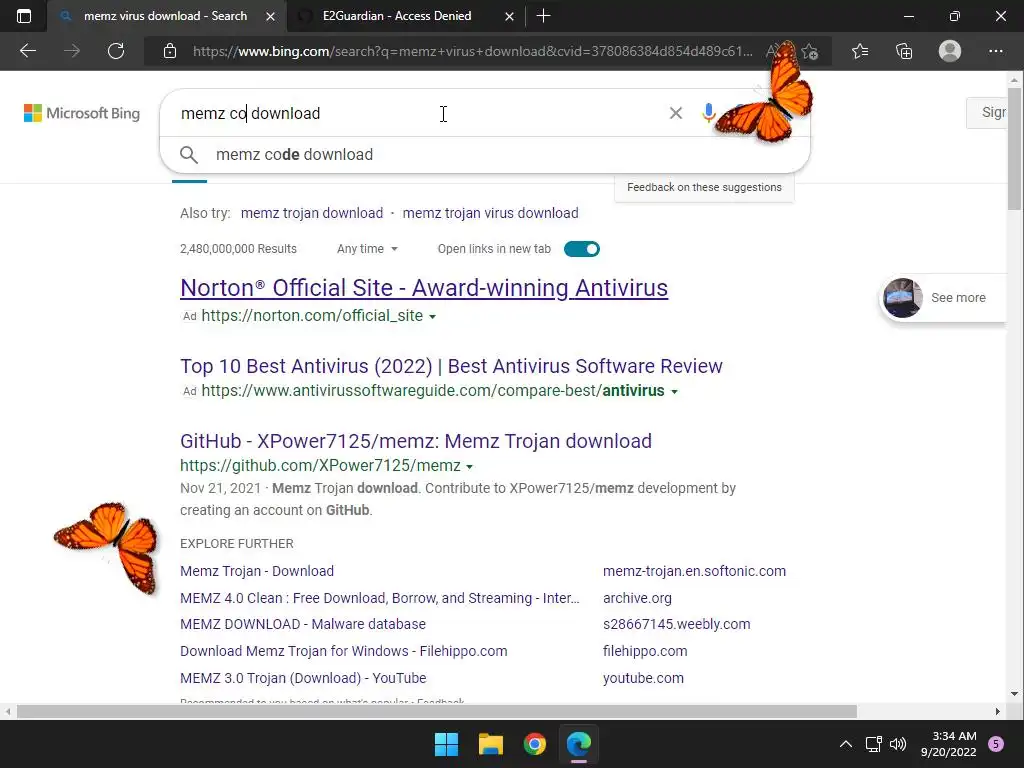This screenshot has height=768, width=1024.
Task: Click scroll down arrow on vertical scrollbar
Action: coord(1014,694)
